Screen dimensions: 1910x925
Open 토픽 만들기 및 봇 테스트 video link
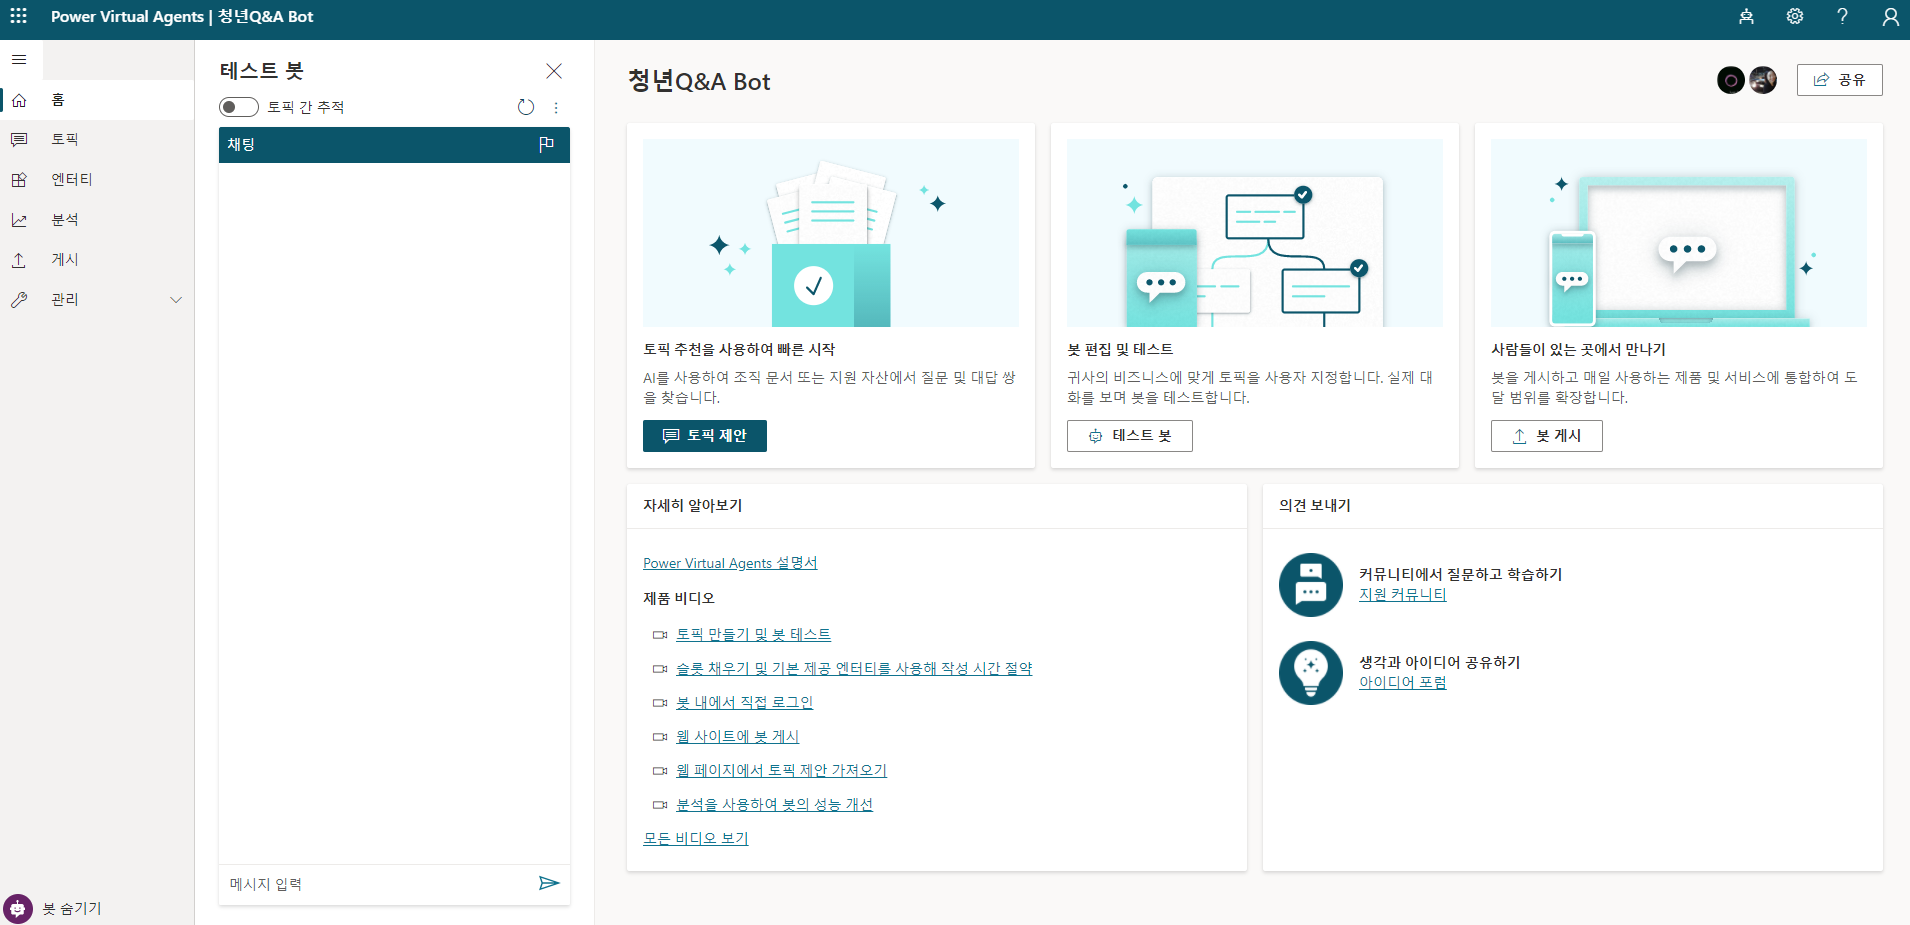pyautogui.click(x=753, y=635)
